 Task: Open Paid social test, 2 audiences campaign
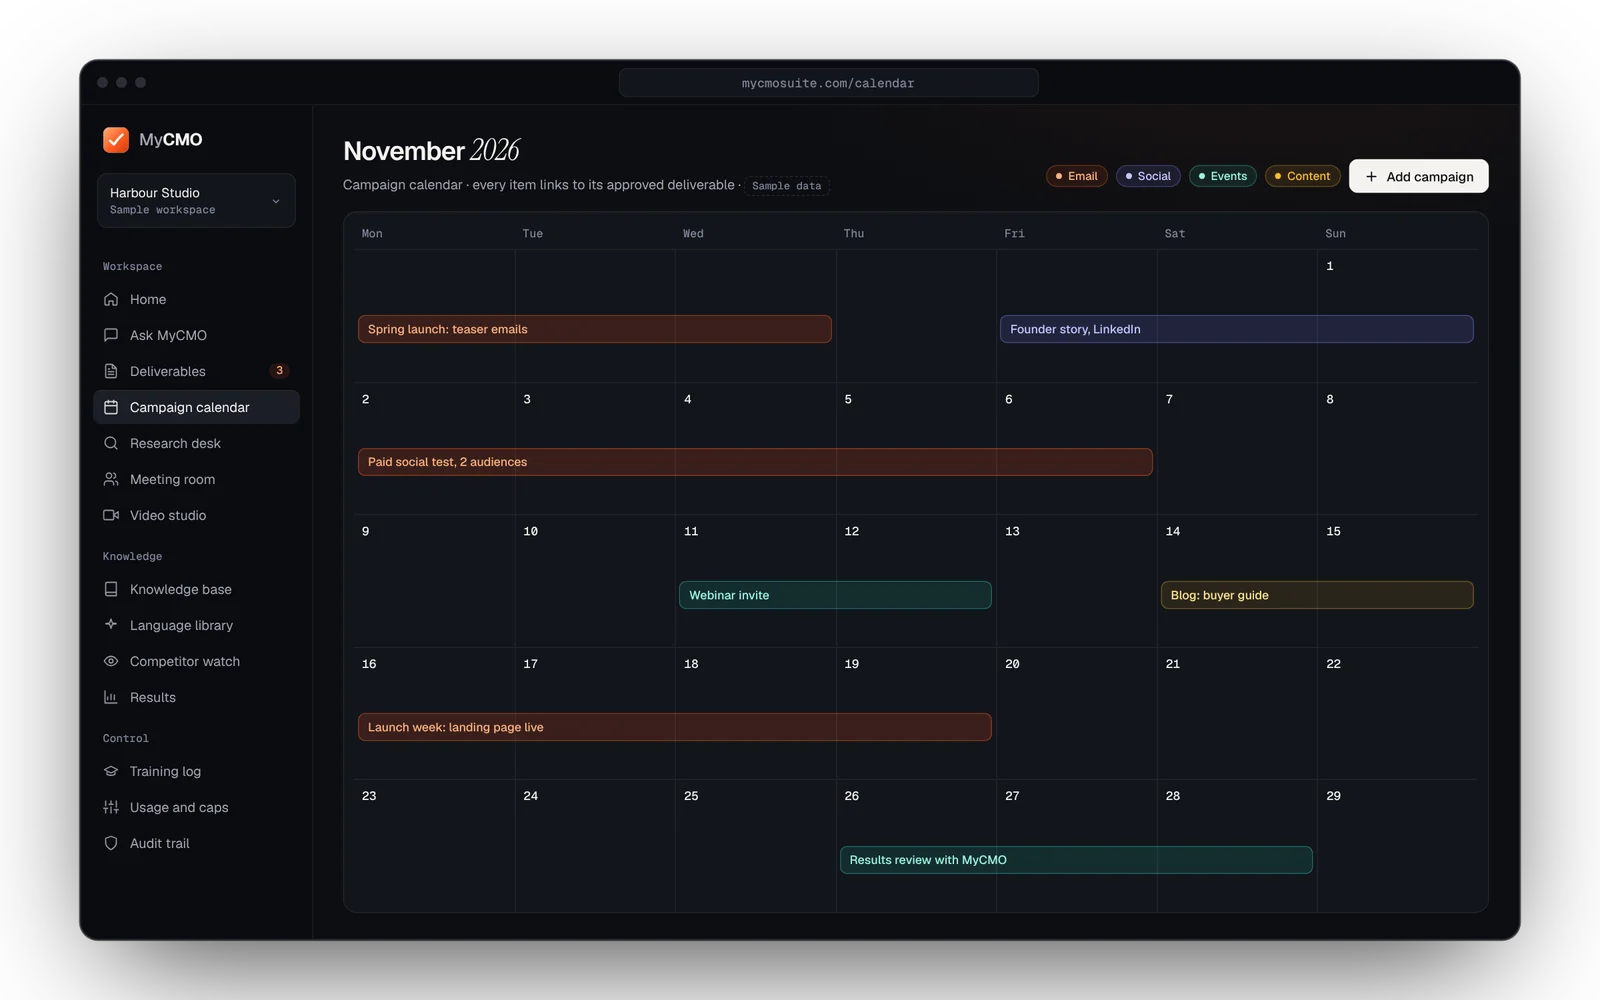point(755,462)
